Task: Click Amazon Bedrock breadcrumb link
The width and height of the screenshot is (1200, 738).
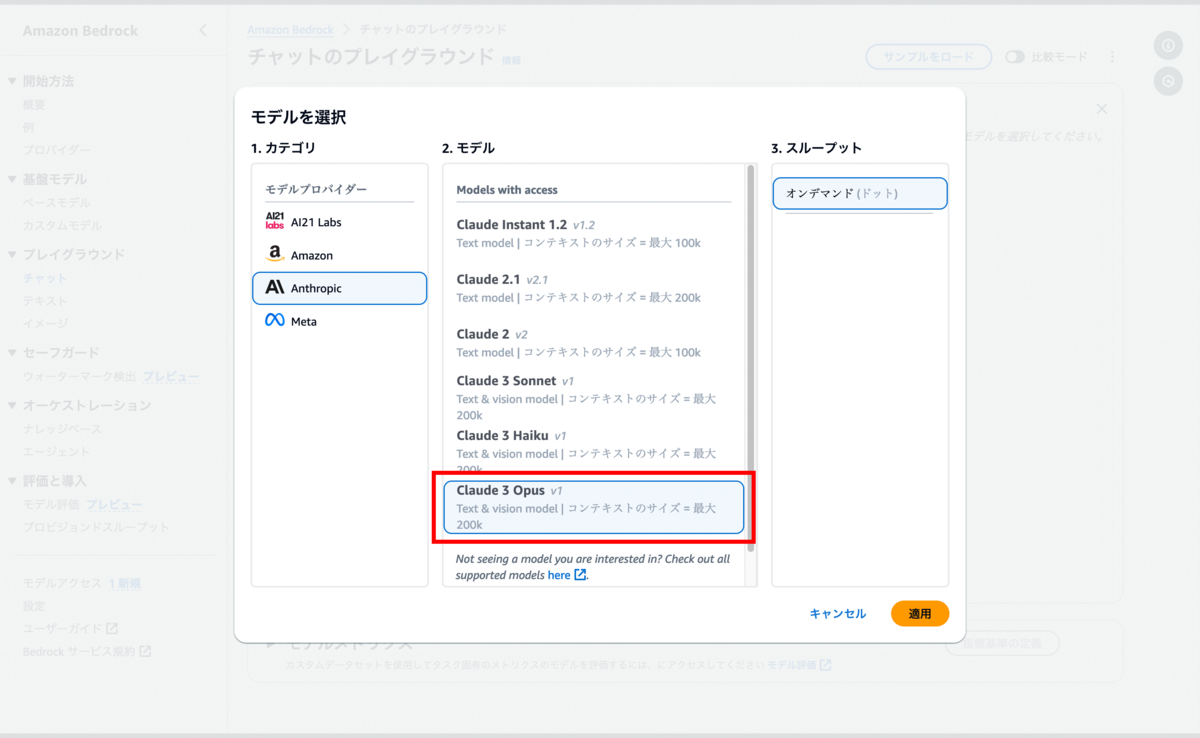Action: pyautogui.click(x=291, y=30)
